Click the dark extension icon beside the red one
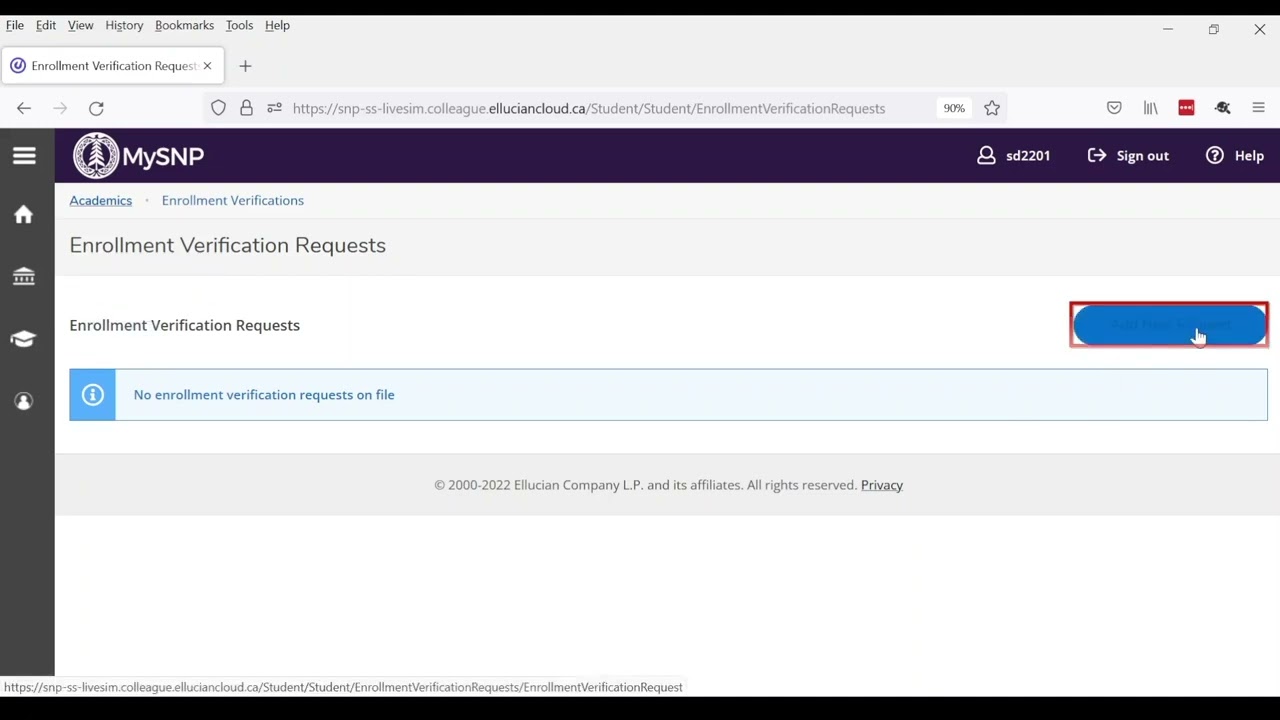 (x=1222, y=108)
